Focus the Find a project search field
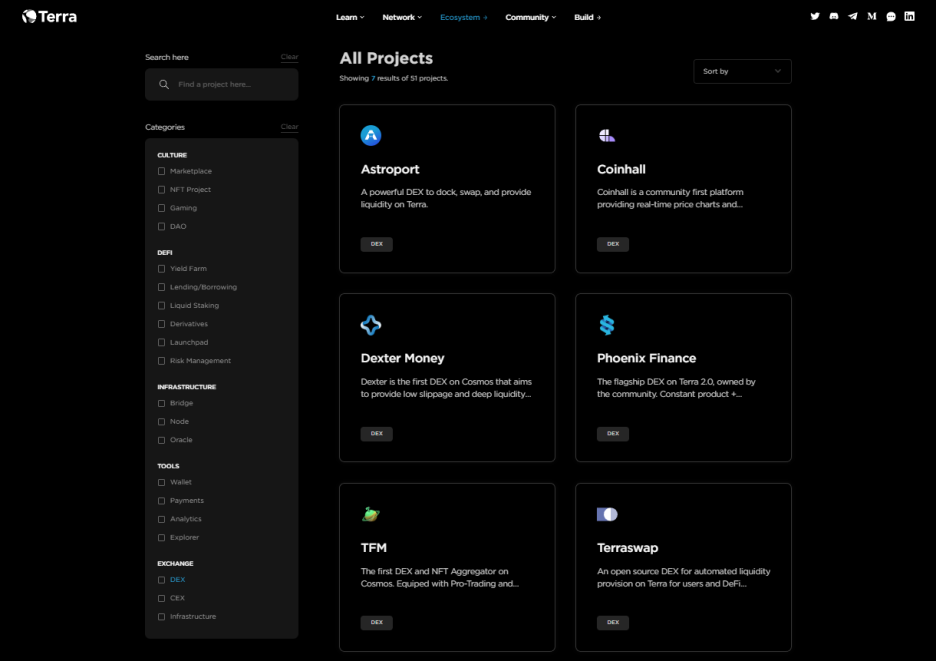The width and height of the screenshot is (936, 661). pos(221,84)
